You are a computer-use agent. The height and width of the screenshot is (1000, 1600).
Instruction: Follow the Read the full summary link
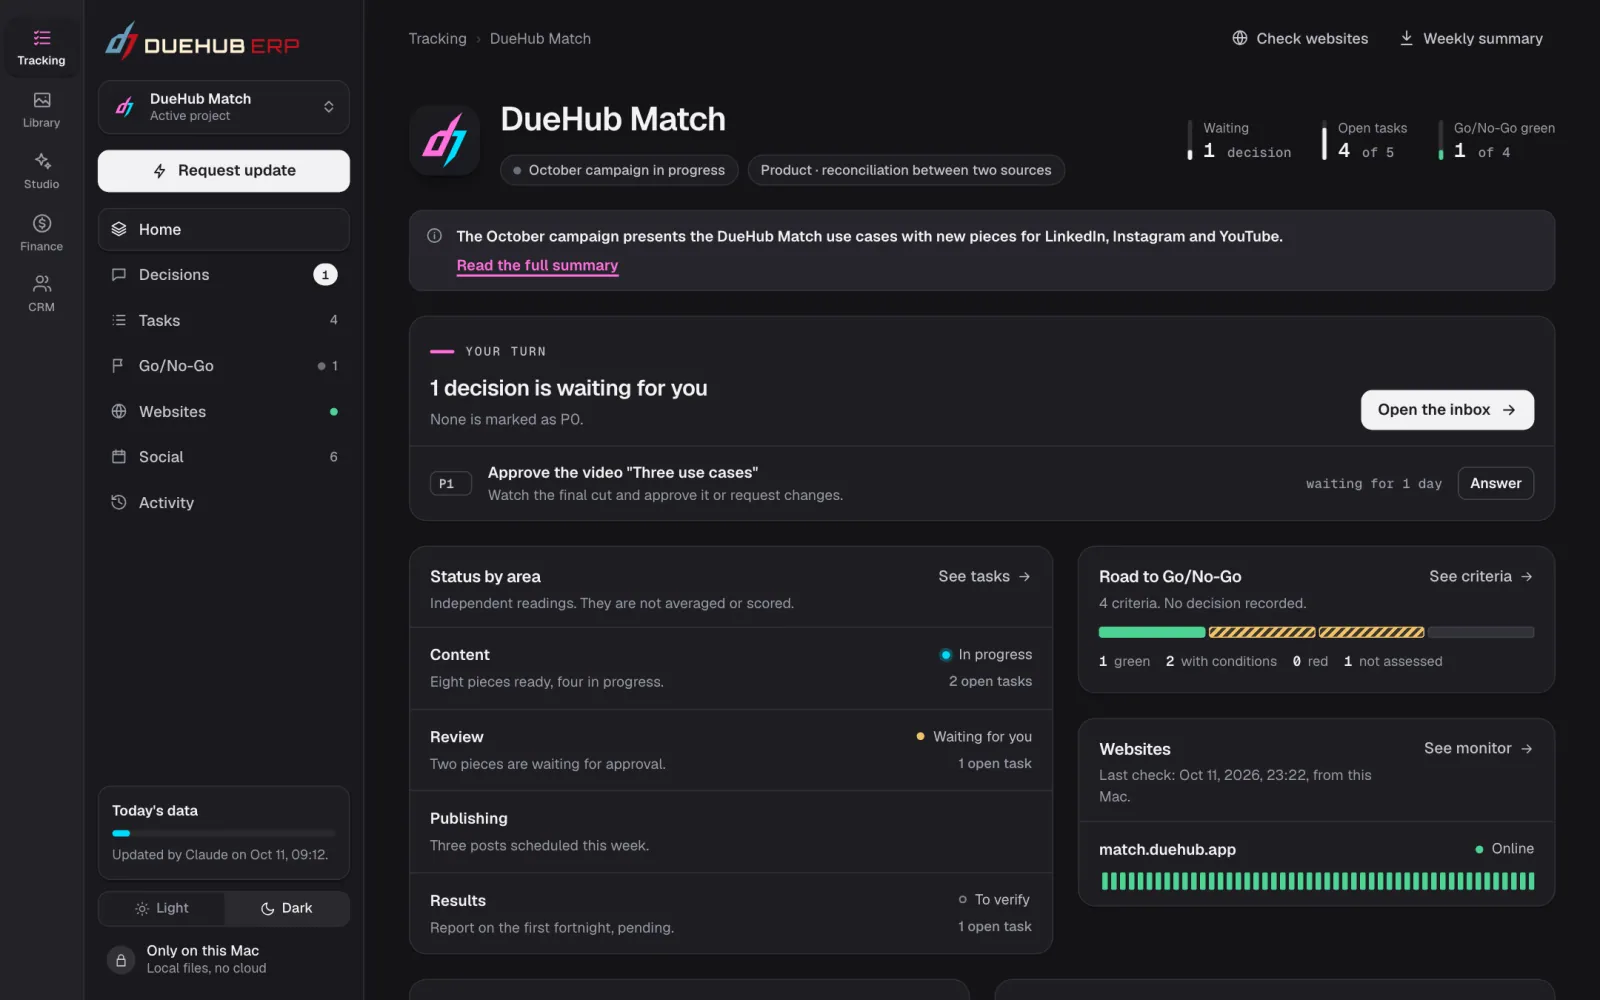(x=537, y=265)
